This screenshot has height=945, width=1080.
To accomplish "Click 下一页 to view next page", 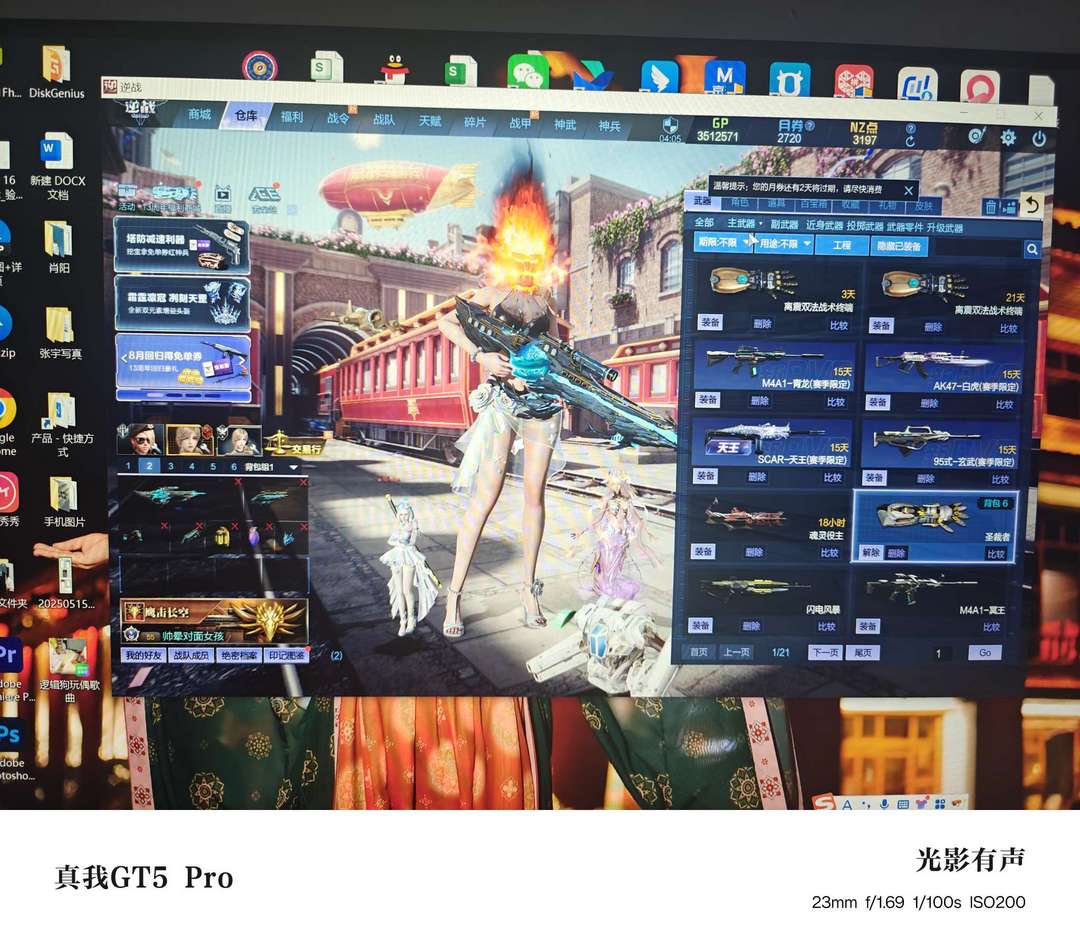I will (825, 652).
